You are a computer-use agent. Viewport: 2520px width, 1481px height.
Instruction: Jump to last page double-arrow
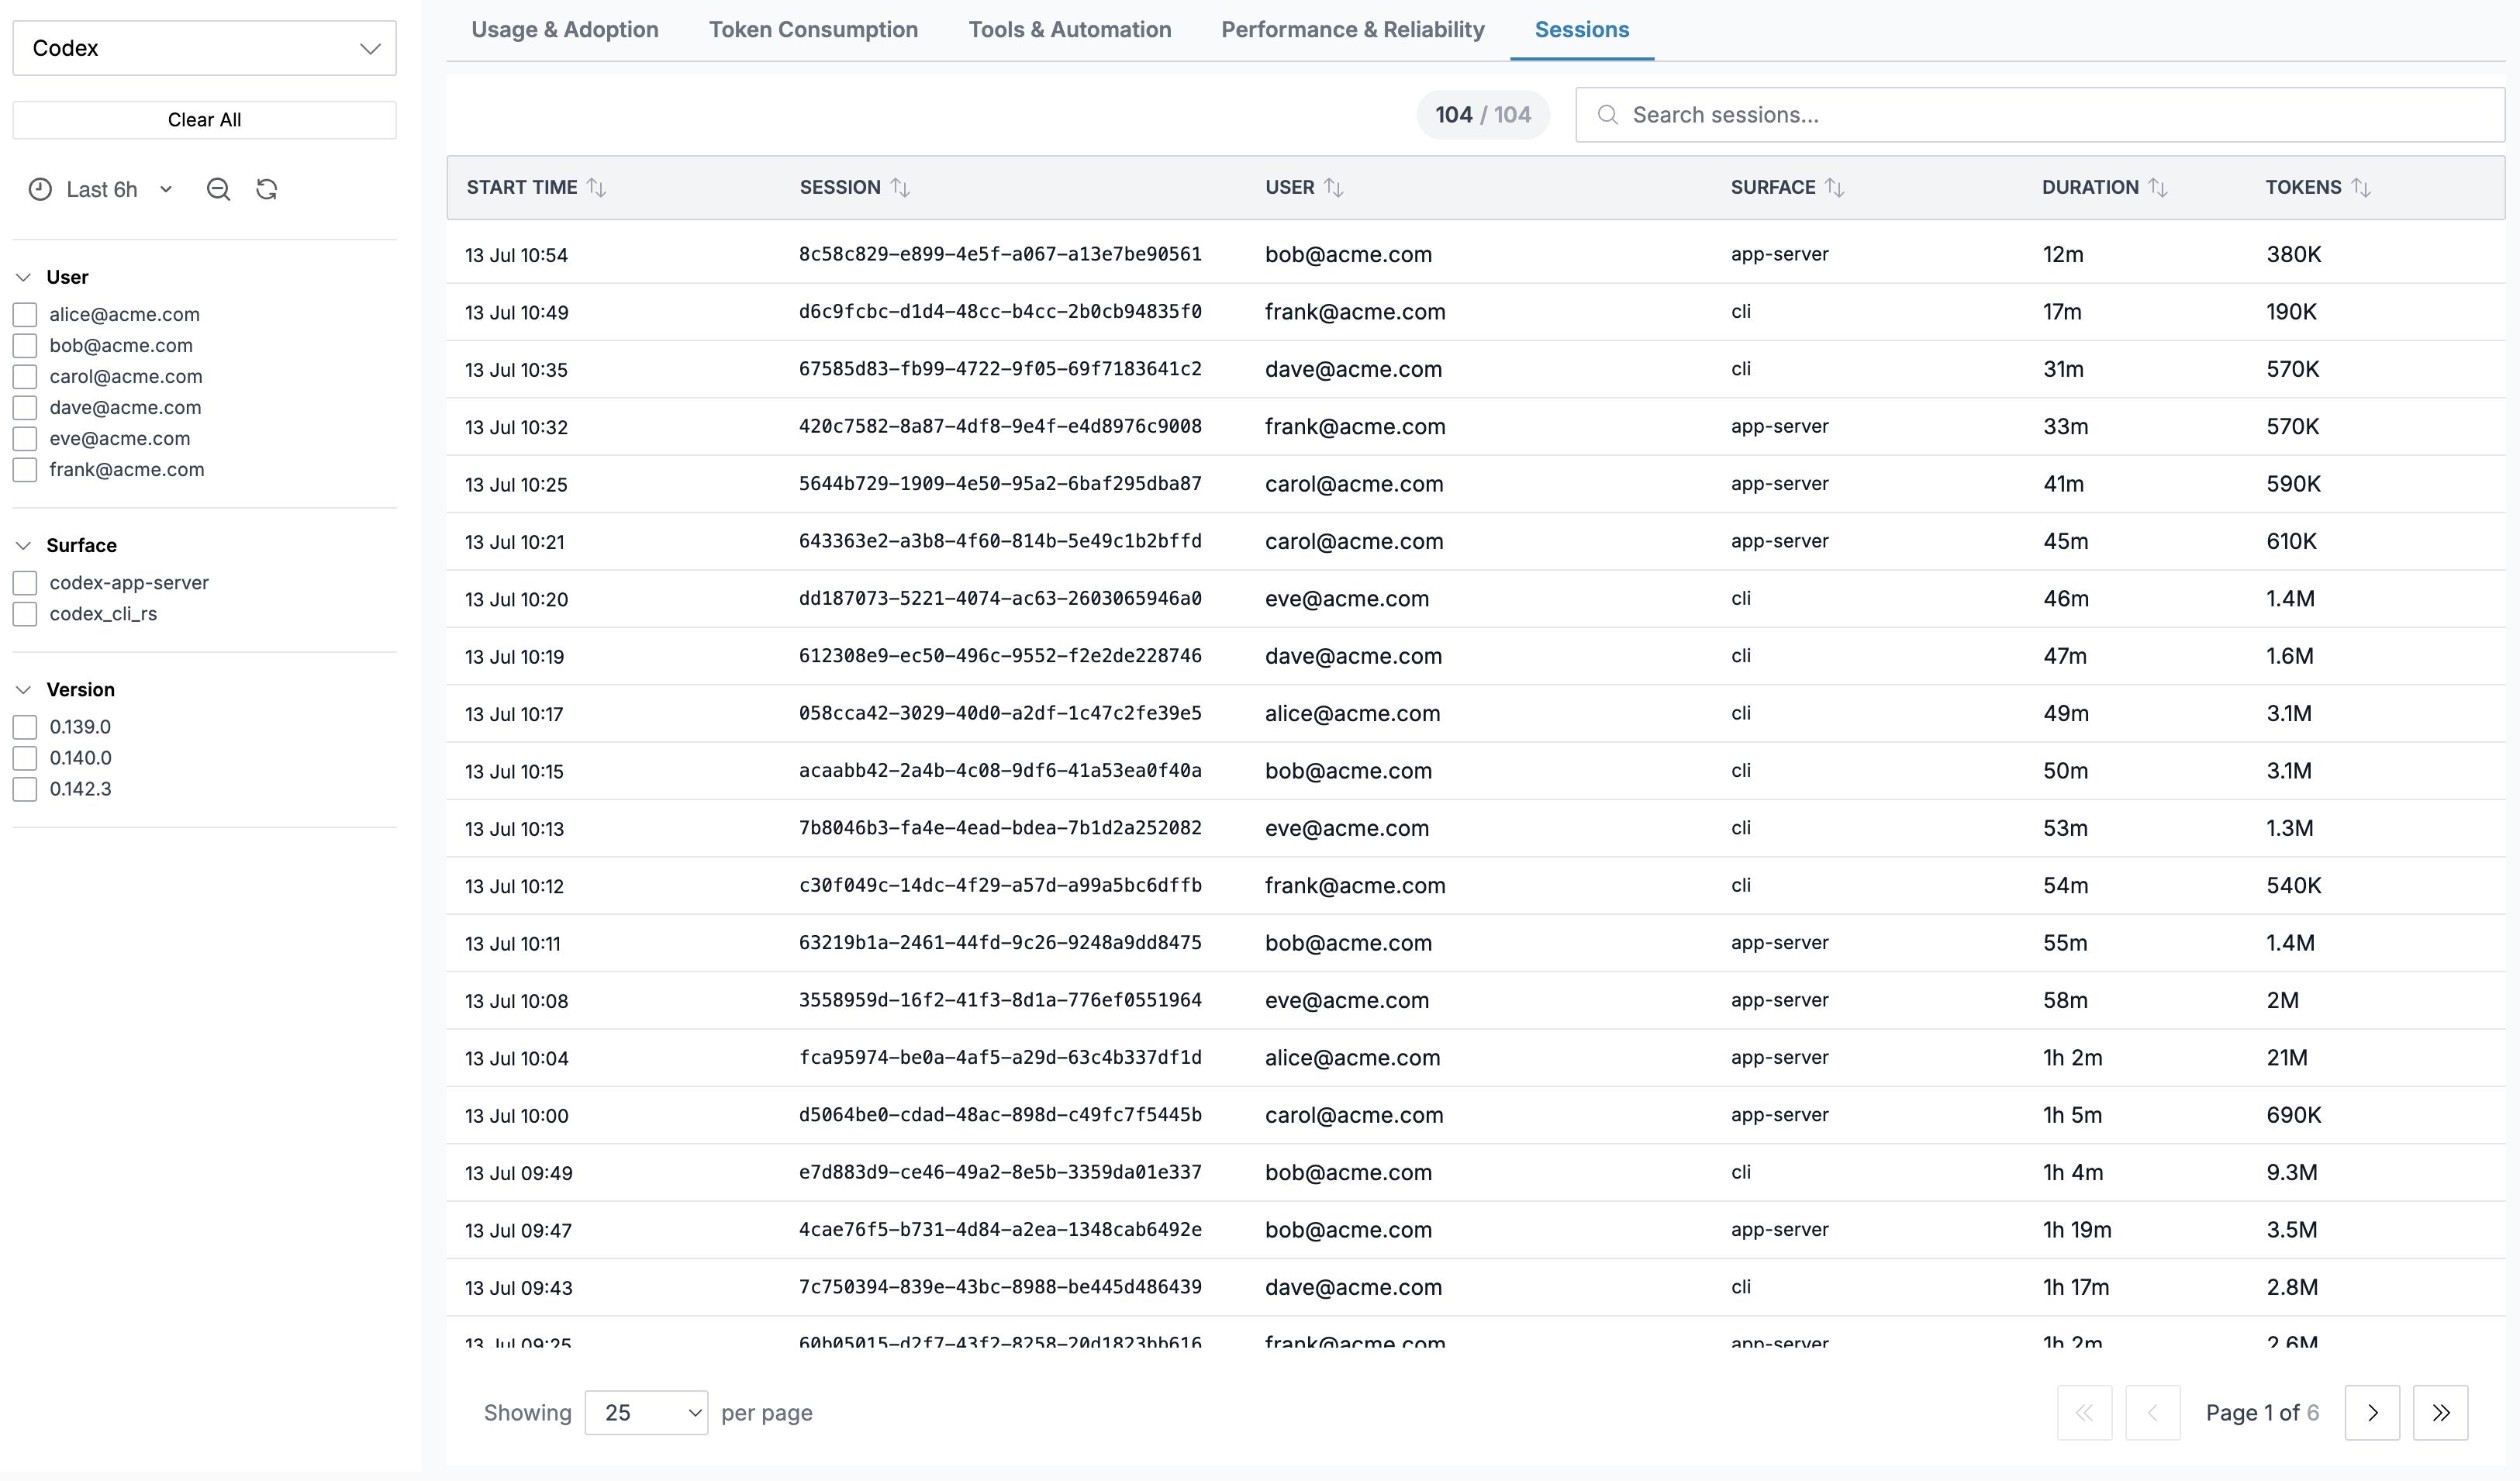(x=2440, y=1412)
